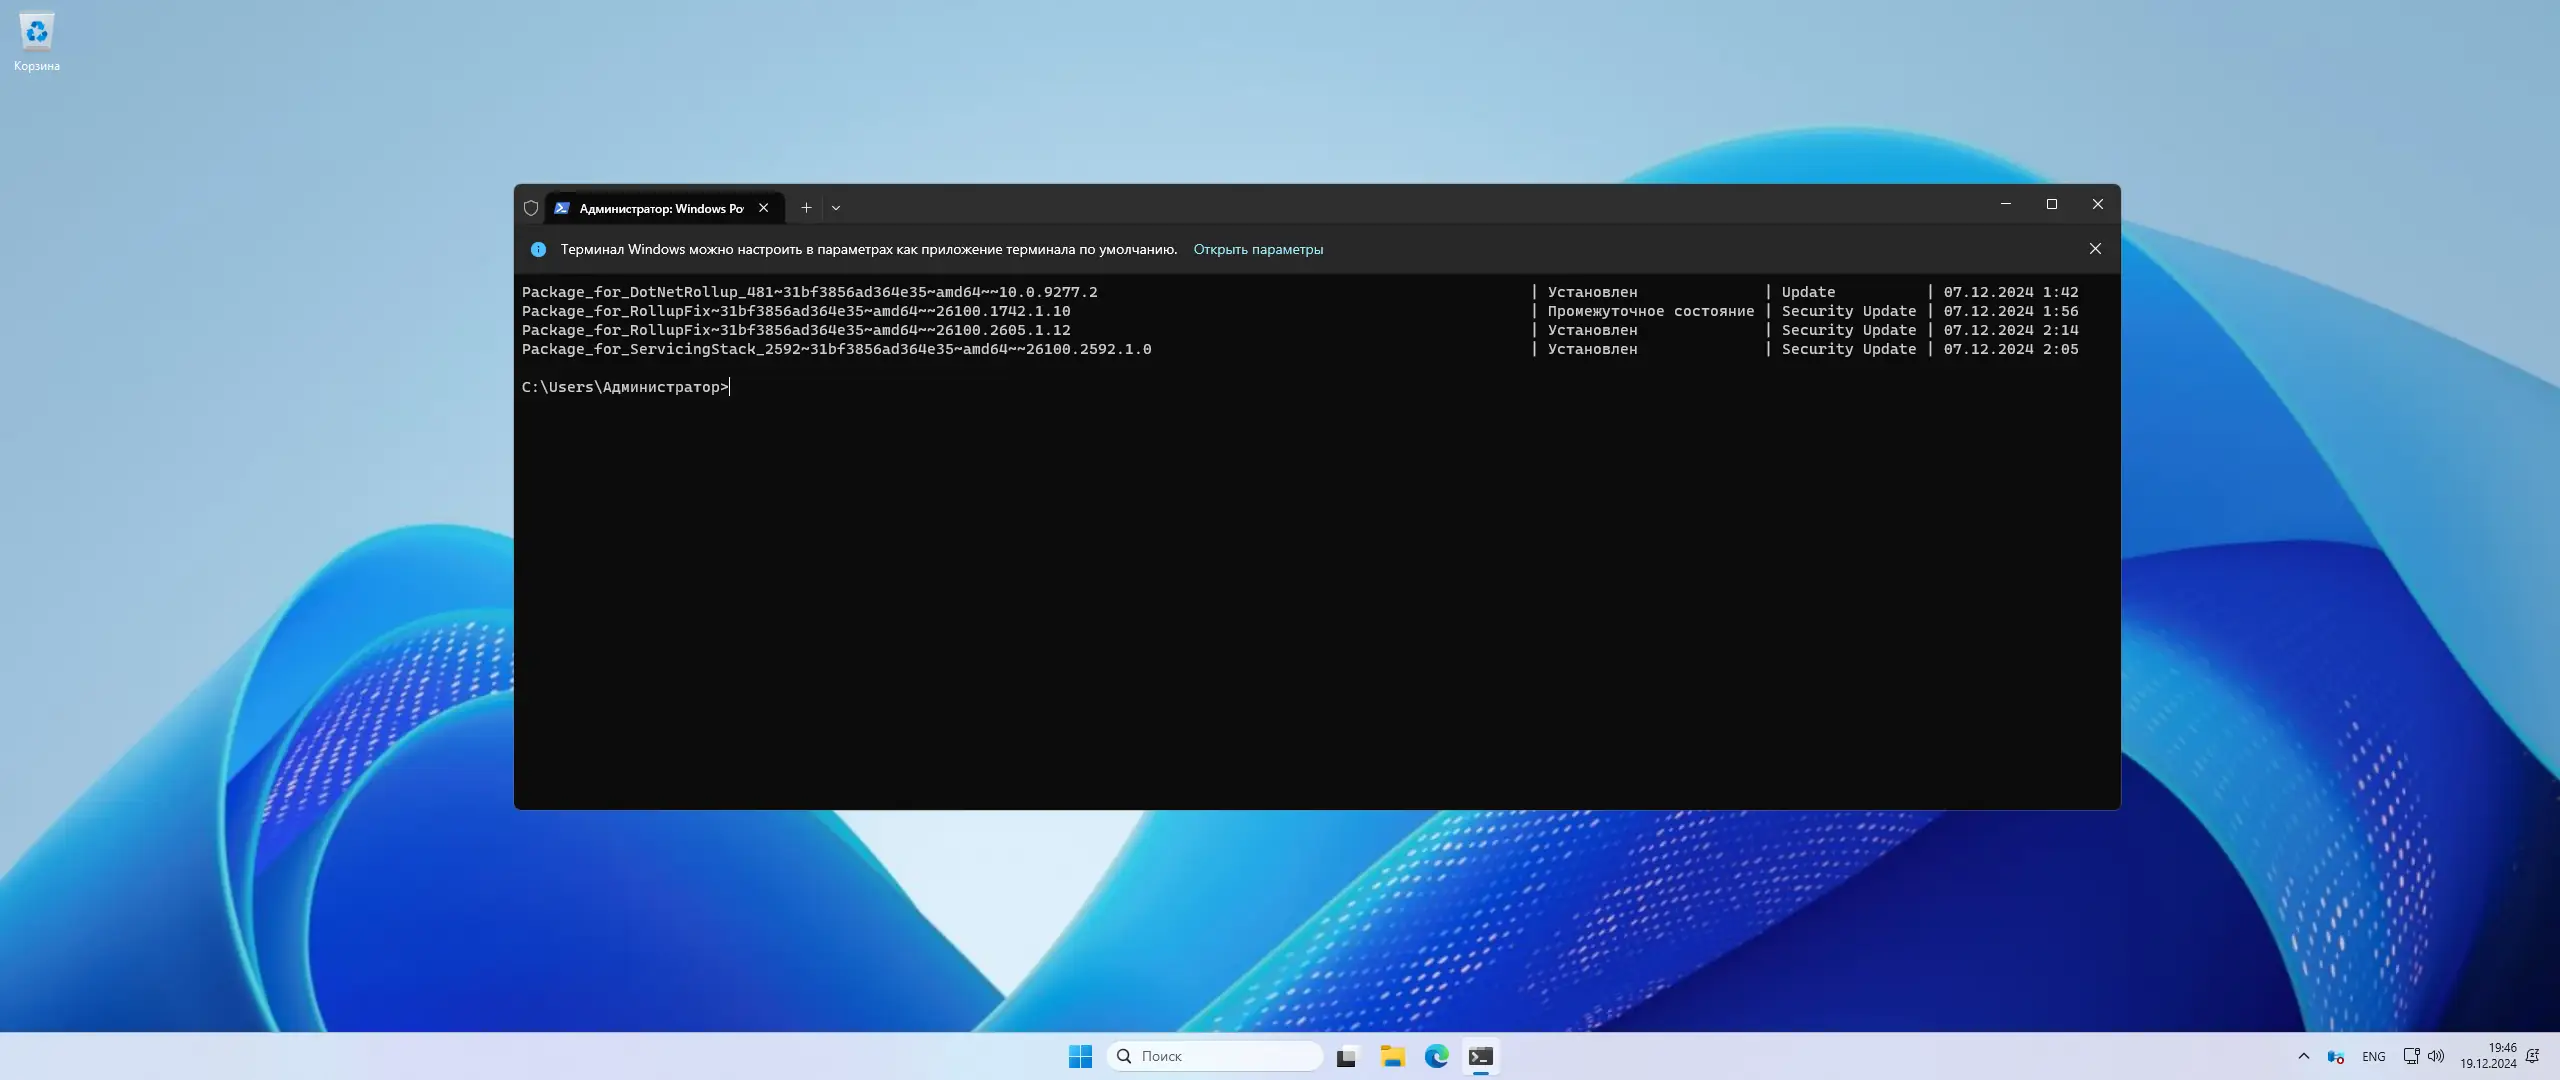Click the Поиск taskbar search field
Image resolution: width=2560 pixels, height=1080 pixels.
1215,1056
